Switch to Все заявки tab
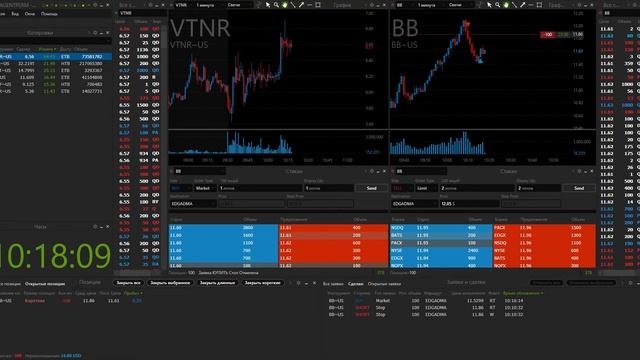640x360 pixels. pyautogui.click(x=333, y=284)
